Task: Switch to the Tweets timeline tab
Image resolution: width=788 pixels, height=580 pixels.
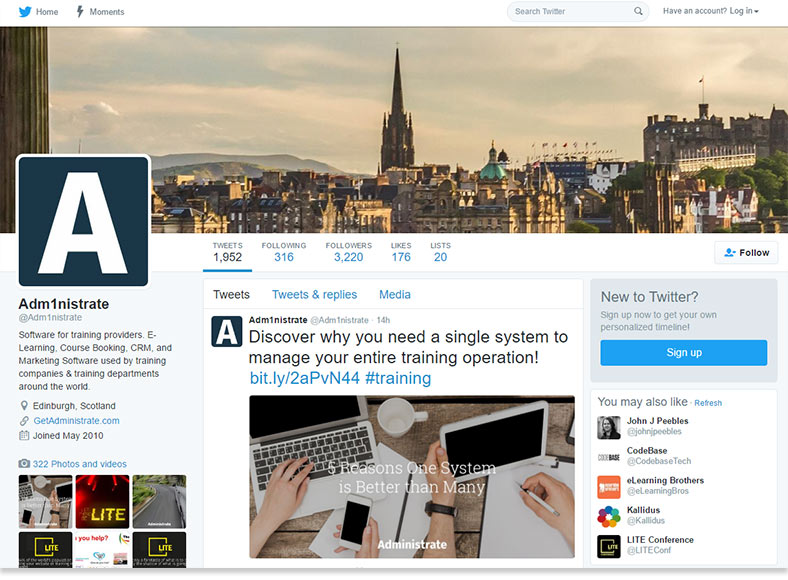Action: click(x=231, y=295)
